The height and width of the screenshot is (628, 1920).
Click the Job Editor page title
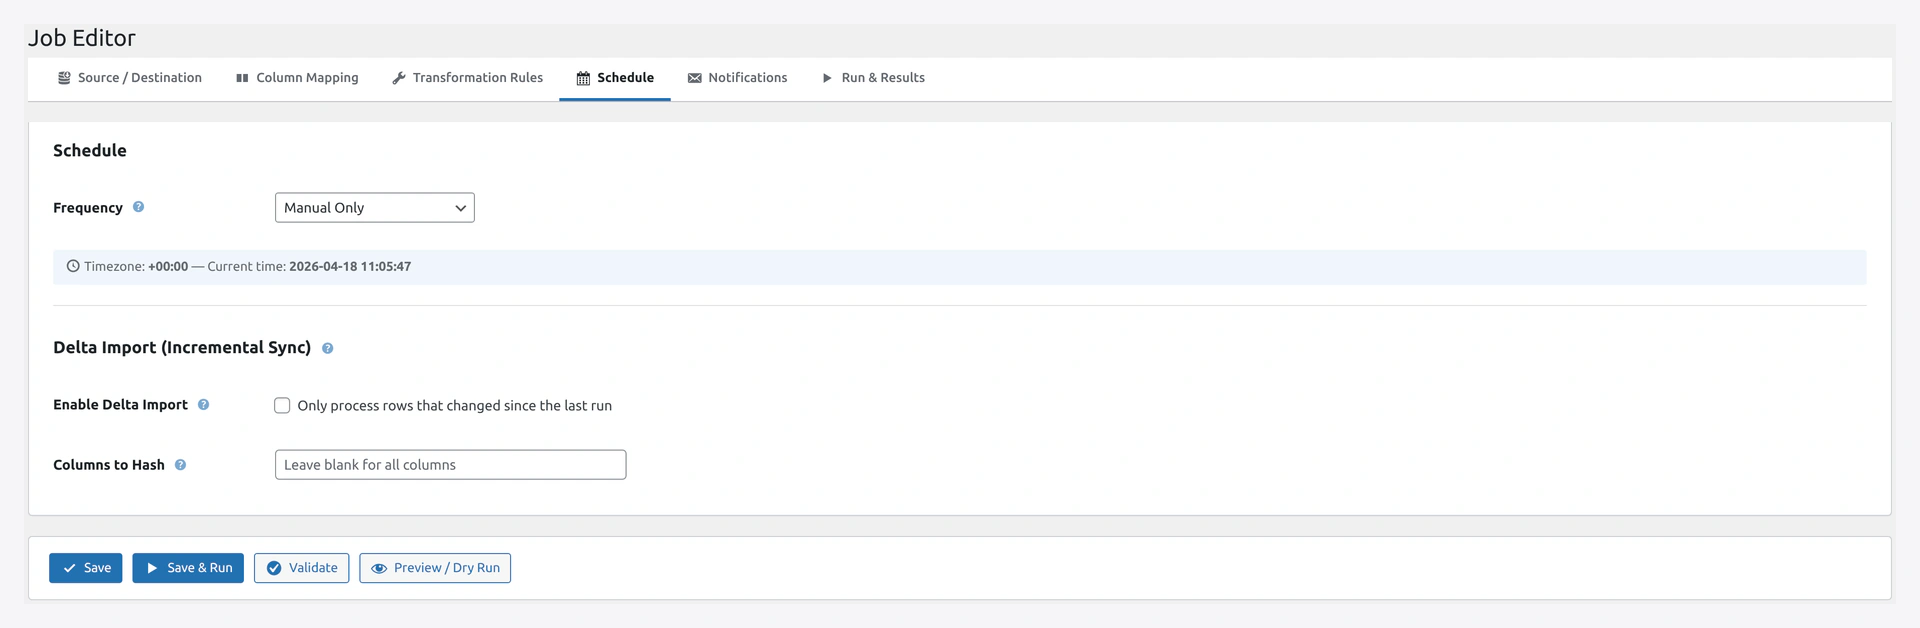[82, 38]
